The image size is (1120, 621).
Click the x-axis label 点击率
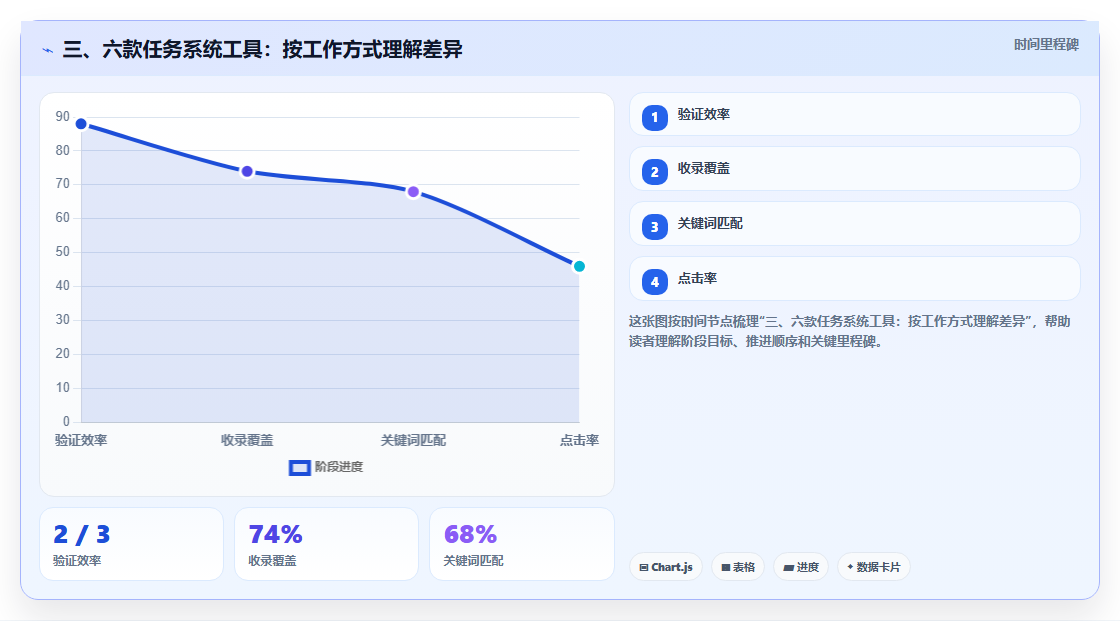[x=579, y=440]
